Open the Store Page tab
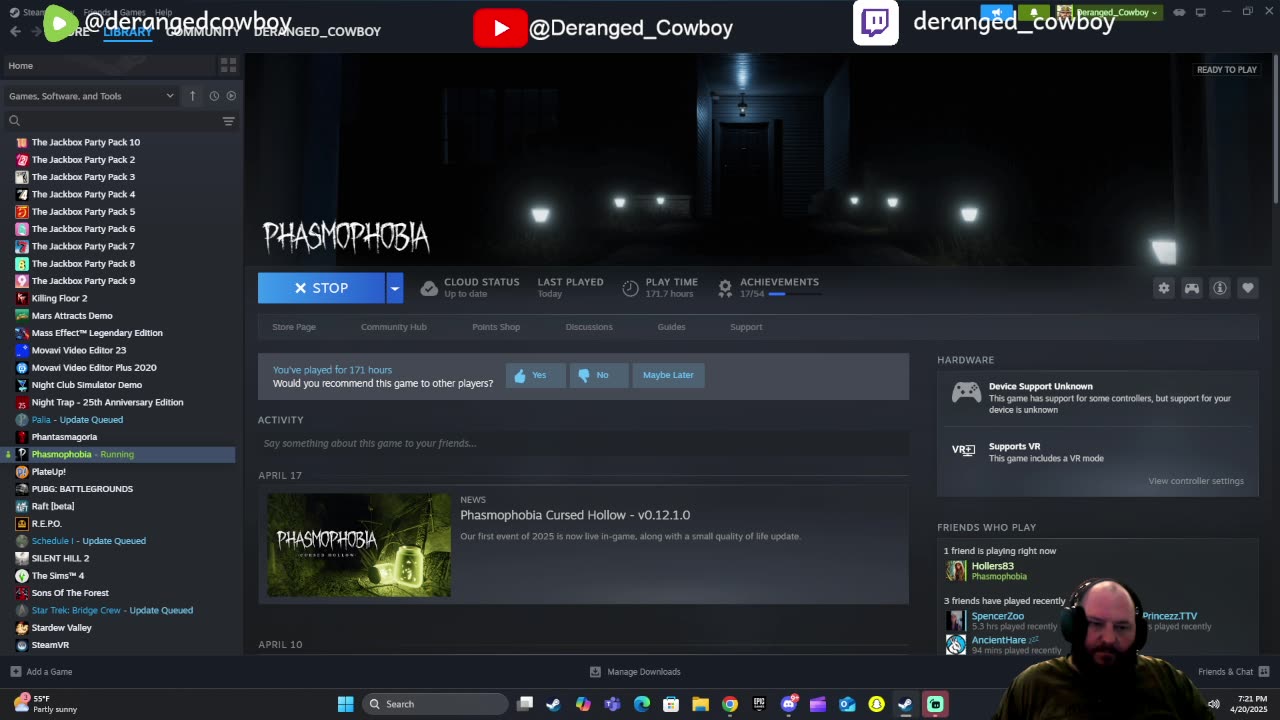Screen dimensions: 1280x720 (x=294, y=327)
